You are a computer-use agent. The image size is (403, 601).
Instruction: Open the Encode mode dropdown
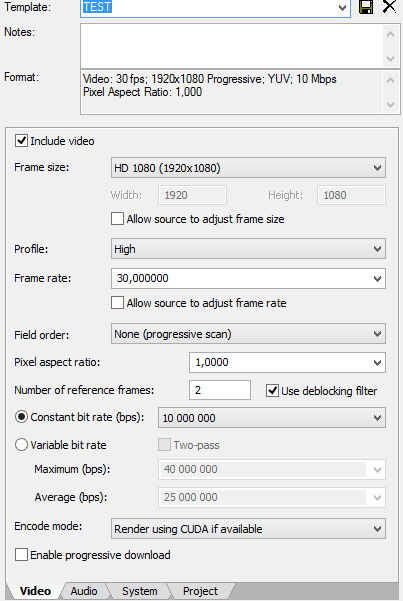[248, 529]
